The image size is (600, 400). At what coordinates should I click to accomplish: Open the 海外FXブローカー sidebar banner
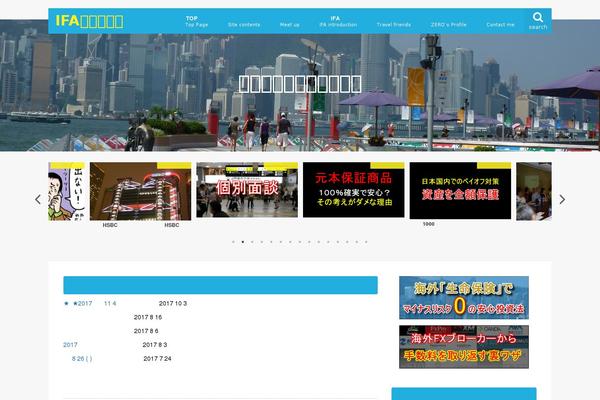click(x=464, y=347)
